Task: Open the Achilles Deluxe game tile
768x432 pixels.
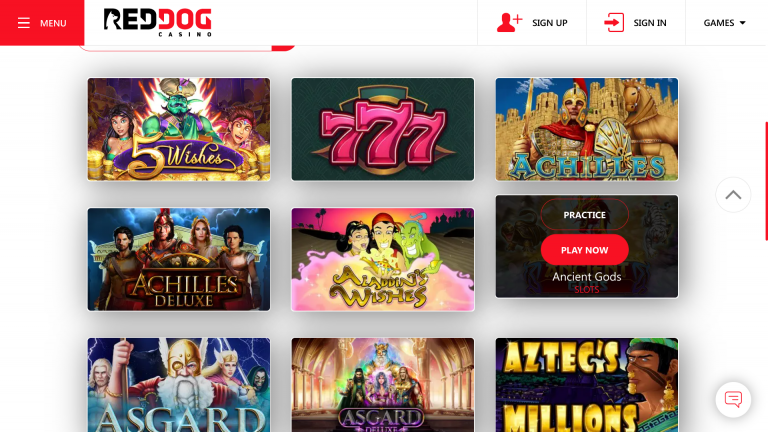Action: [x=179, y=259]
